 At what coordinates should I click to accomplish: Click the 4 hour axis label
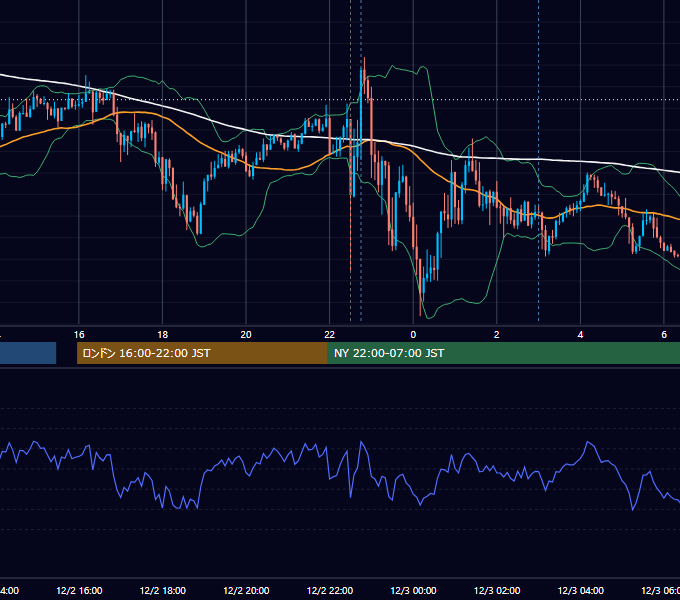pos(580,335)
